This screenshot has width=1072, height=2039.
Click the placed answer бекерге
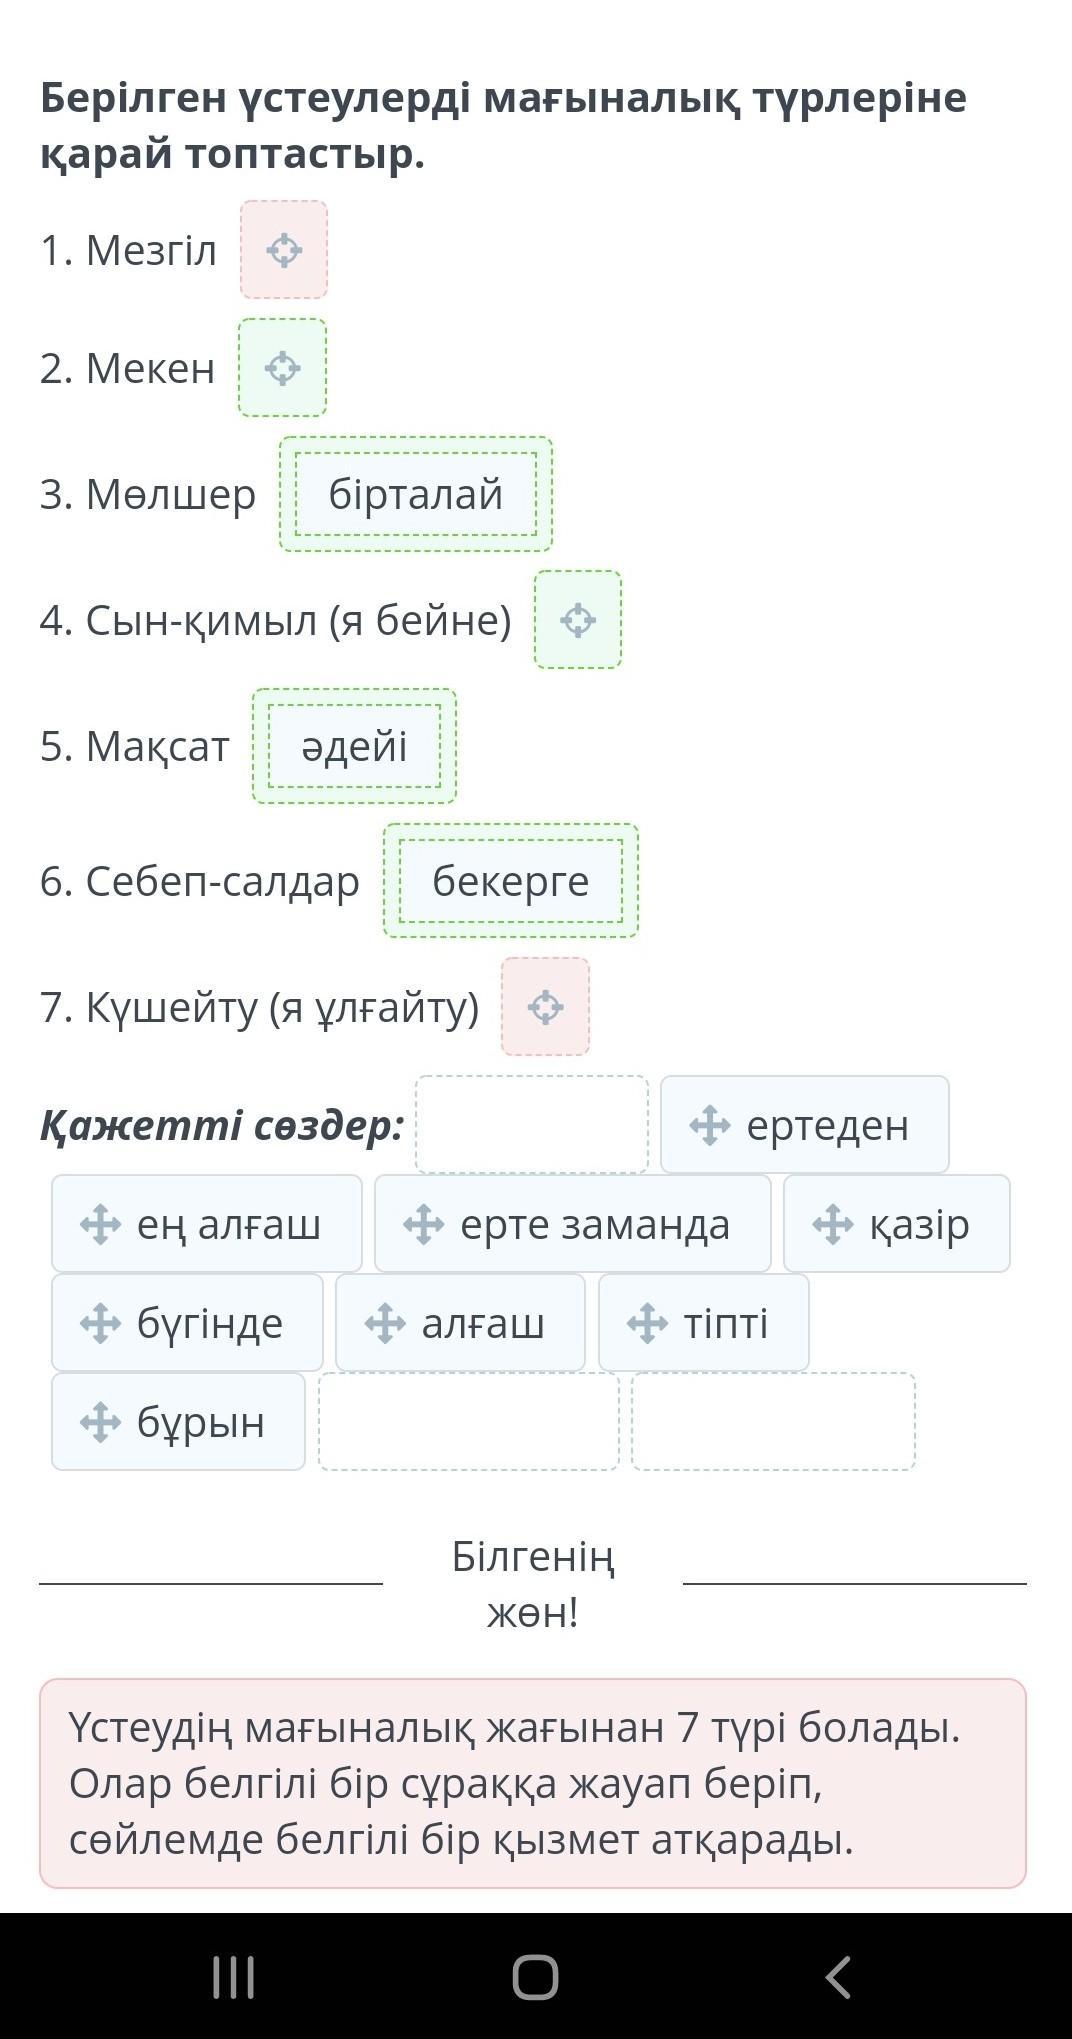[510, 881]
